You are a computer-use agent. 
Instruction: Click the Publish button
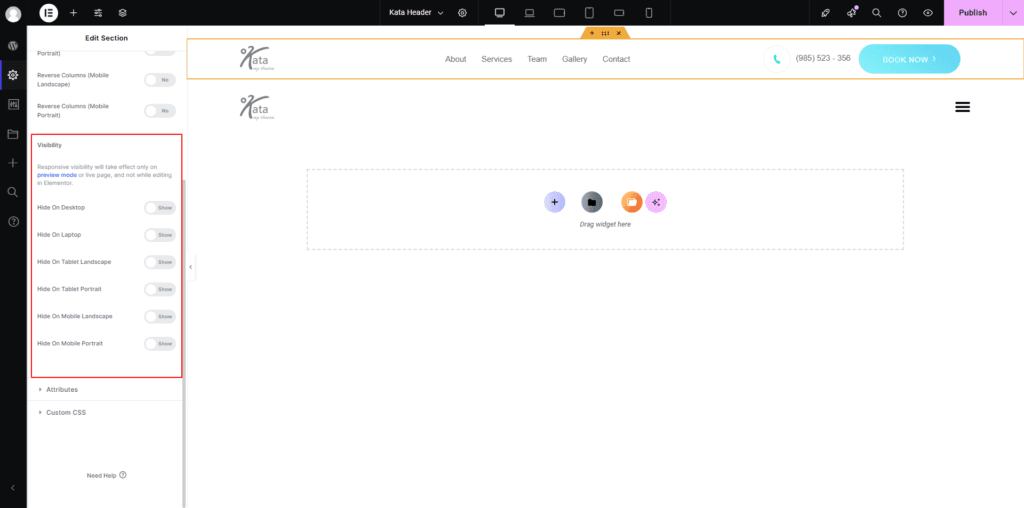pyautogui.click(x=973, y=12)
